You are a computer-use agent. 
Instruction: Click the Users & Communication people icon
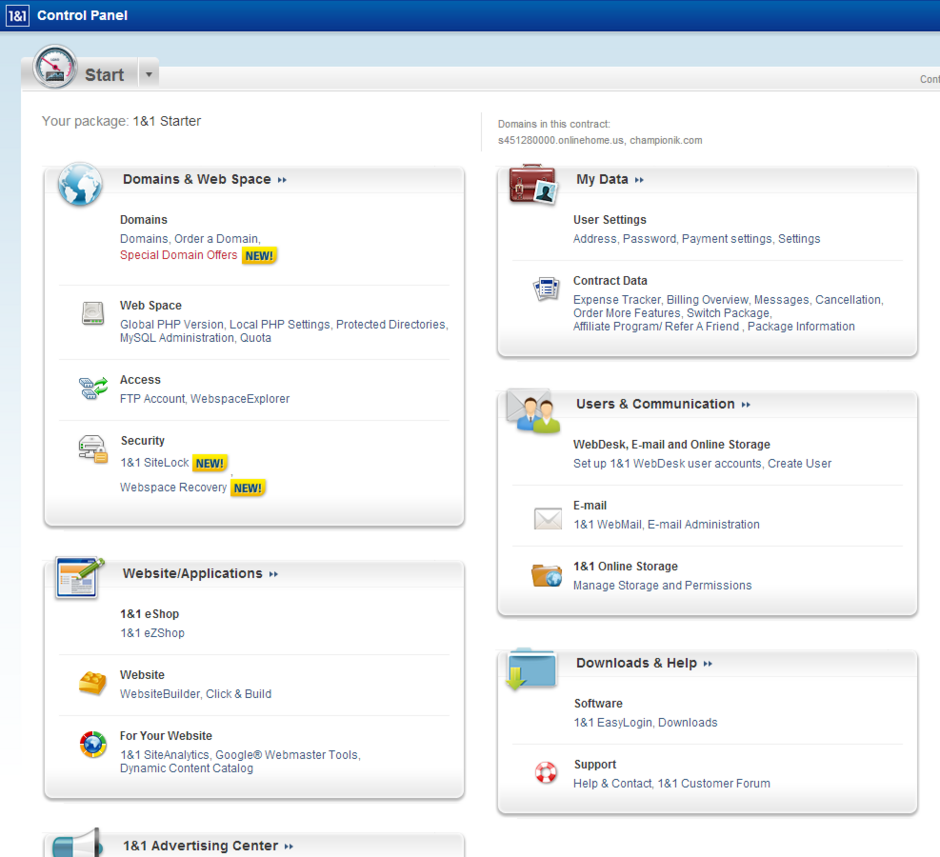(534, 410)
